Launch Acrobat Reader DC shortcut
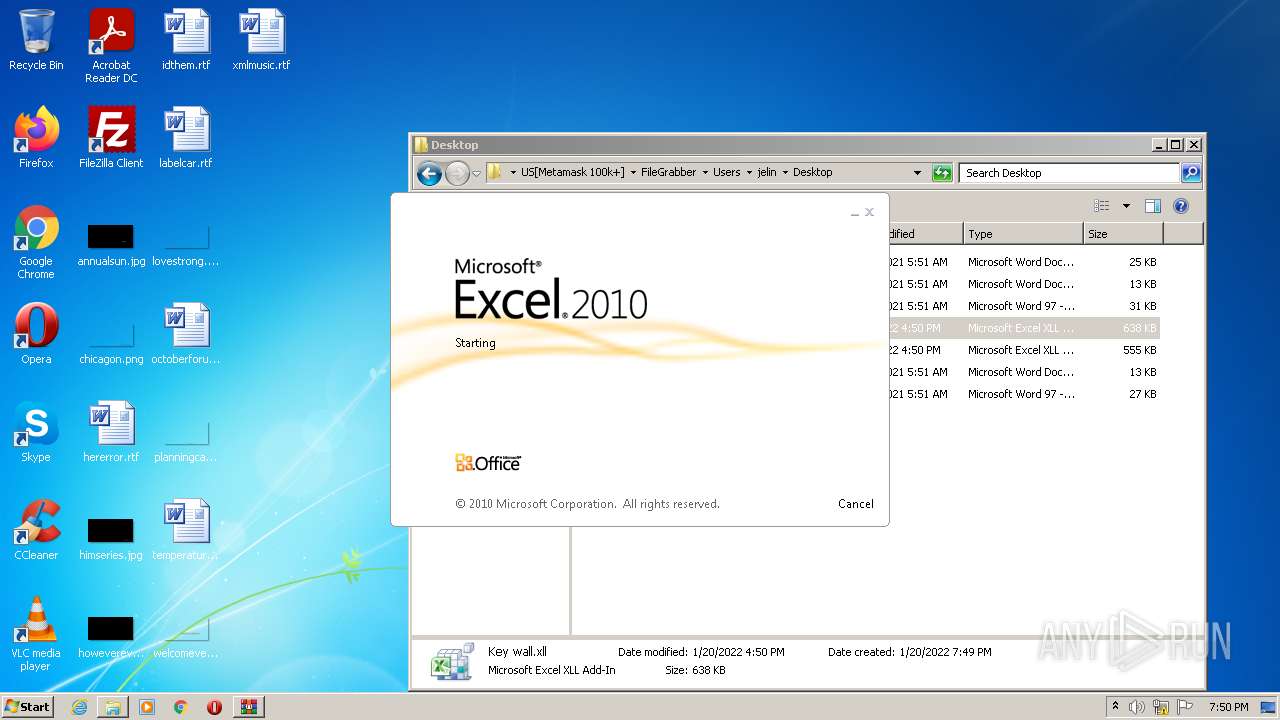Image resolution: width=1280 pixels, height=720 pixels. (111, 45)
